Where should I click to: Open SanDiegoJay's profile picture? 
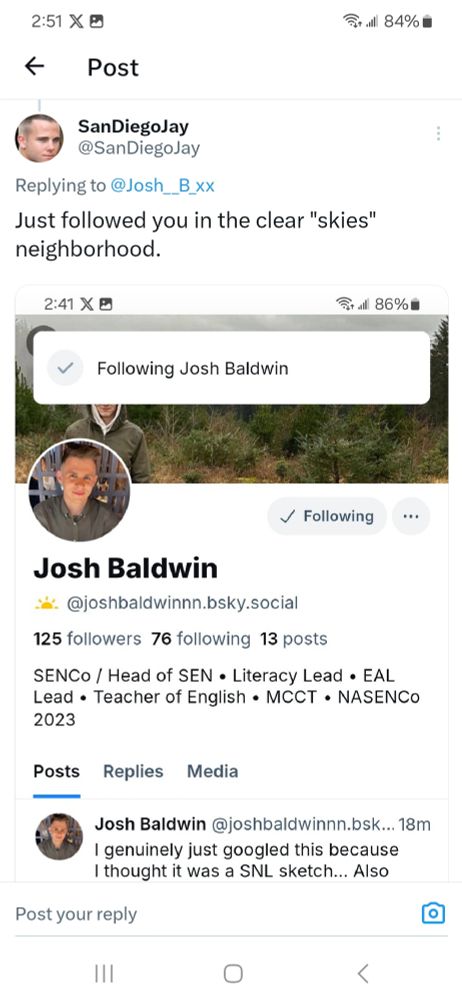(x=39, y=138)
